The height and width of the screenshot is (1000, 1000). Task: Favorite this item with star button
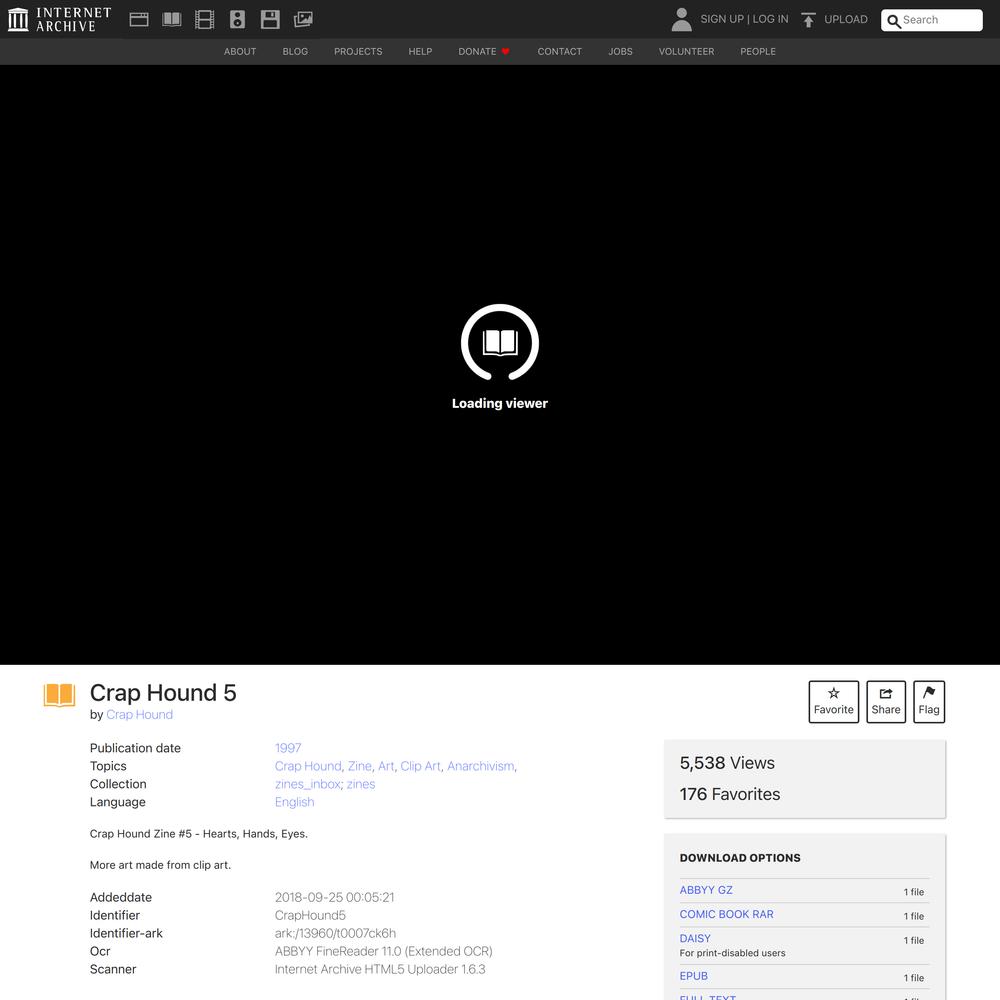click(834, 702)
